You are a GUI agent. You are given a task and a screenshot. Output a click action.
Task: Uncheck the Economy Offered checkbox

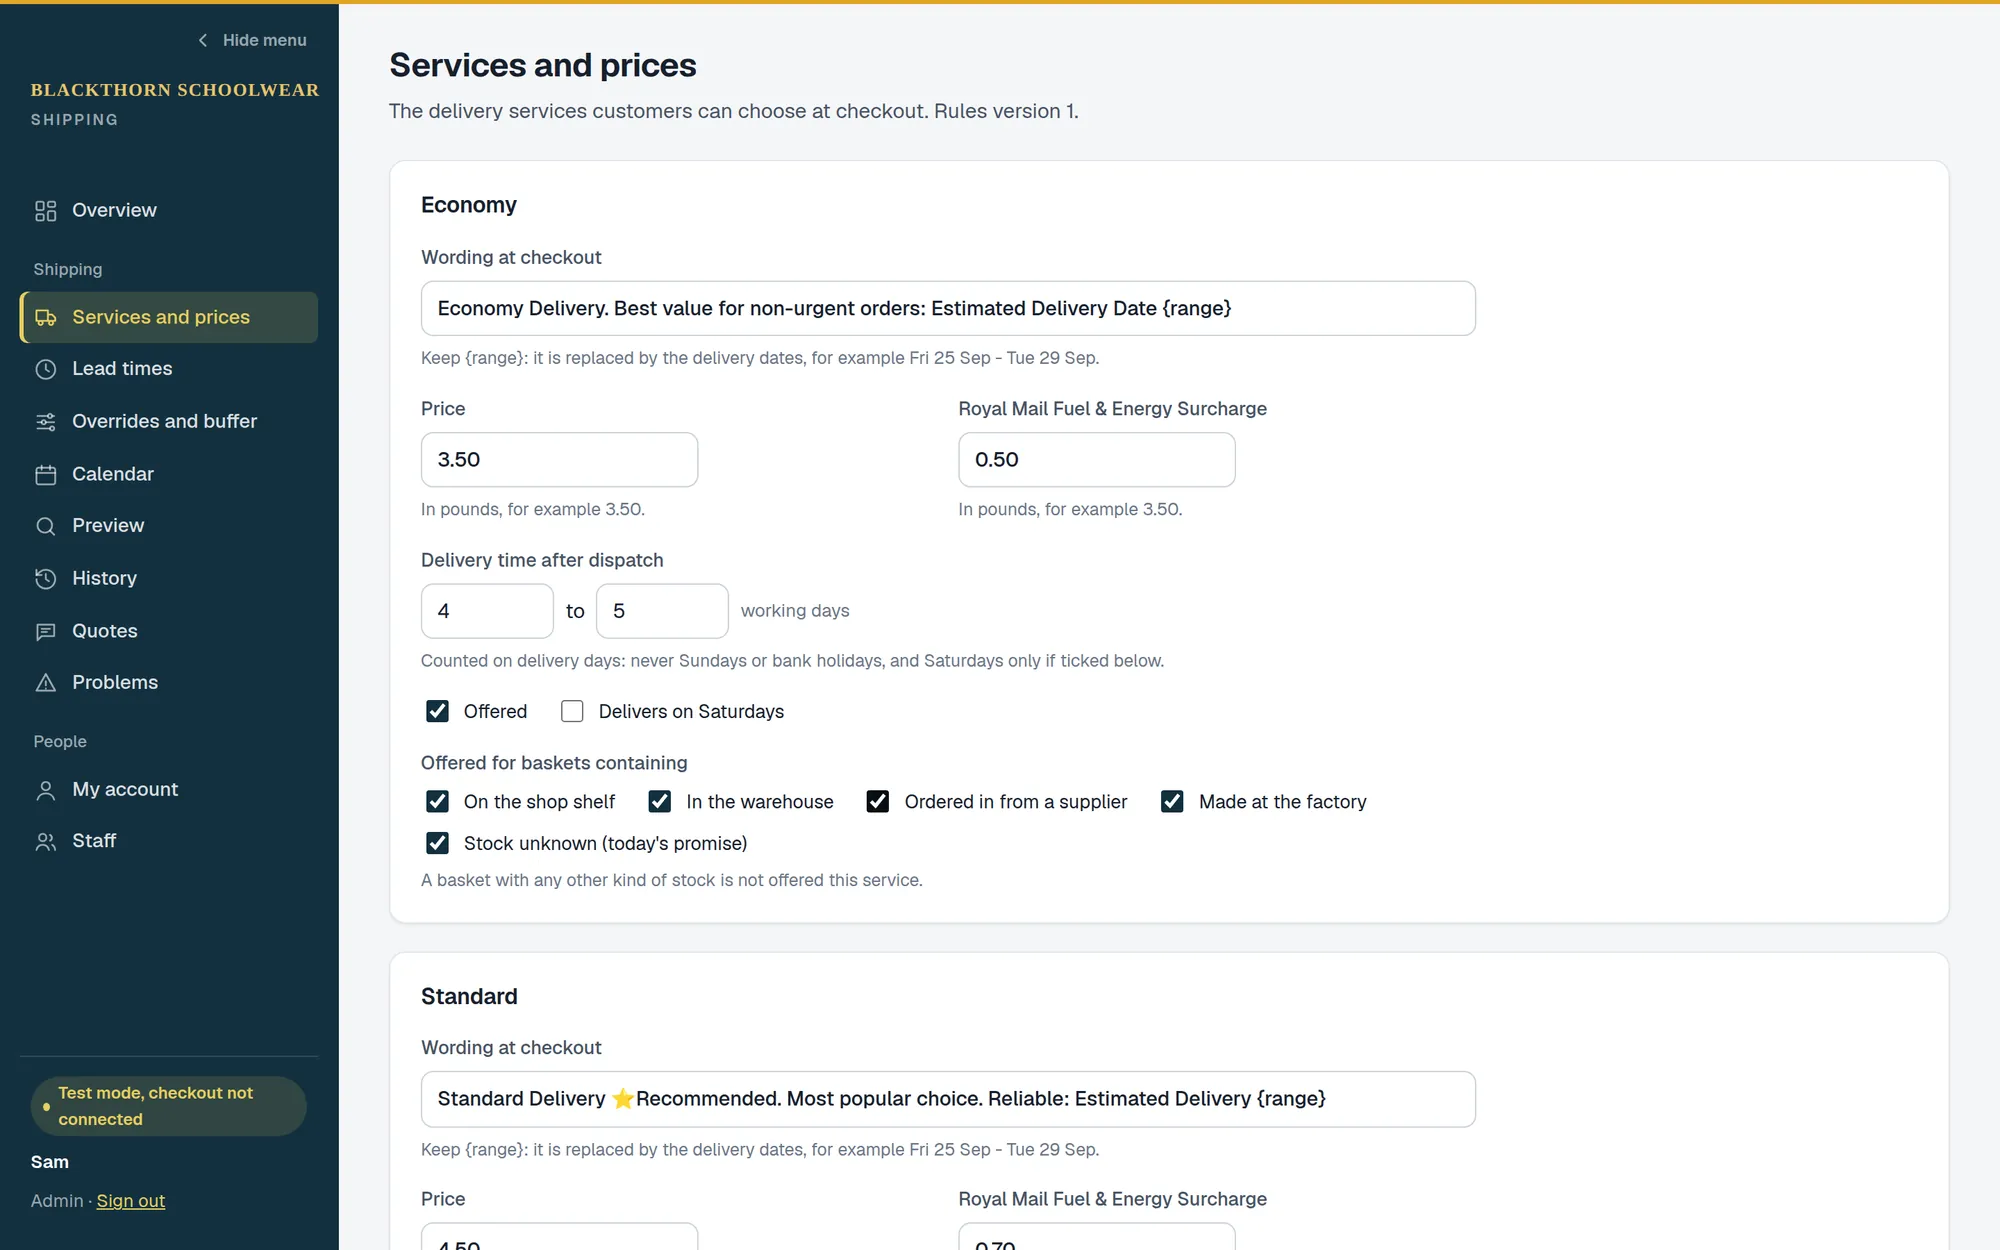(x=437, y=711)
